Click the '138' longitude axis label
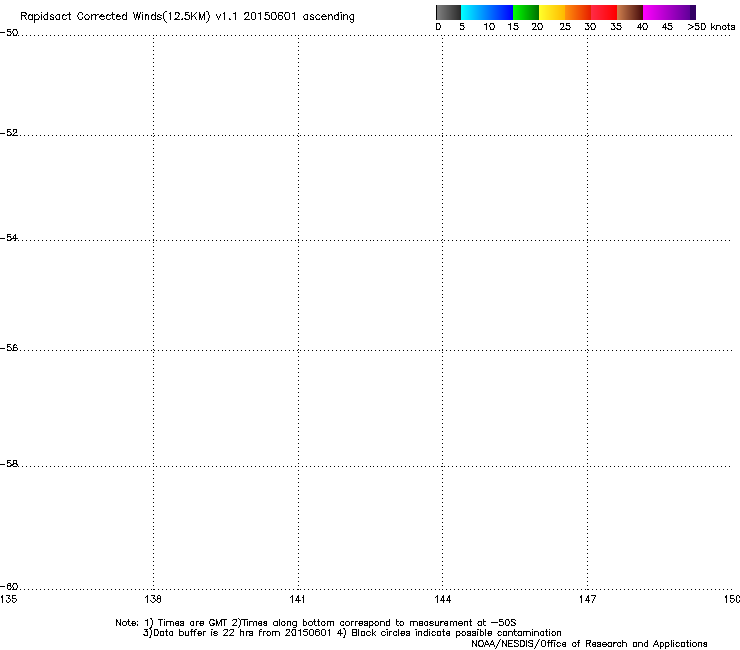Screen dimensions: 740x650 click(153, 599)
